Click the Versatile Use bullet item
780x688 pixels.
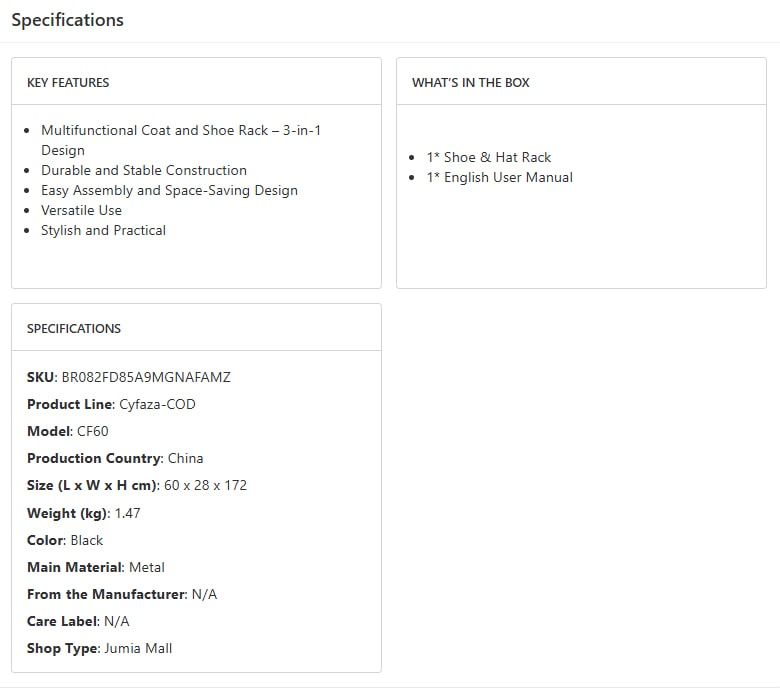(81, 210)
